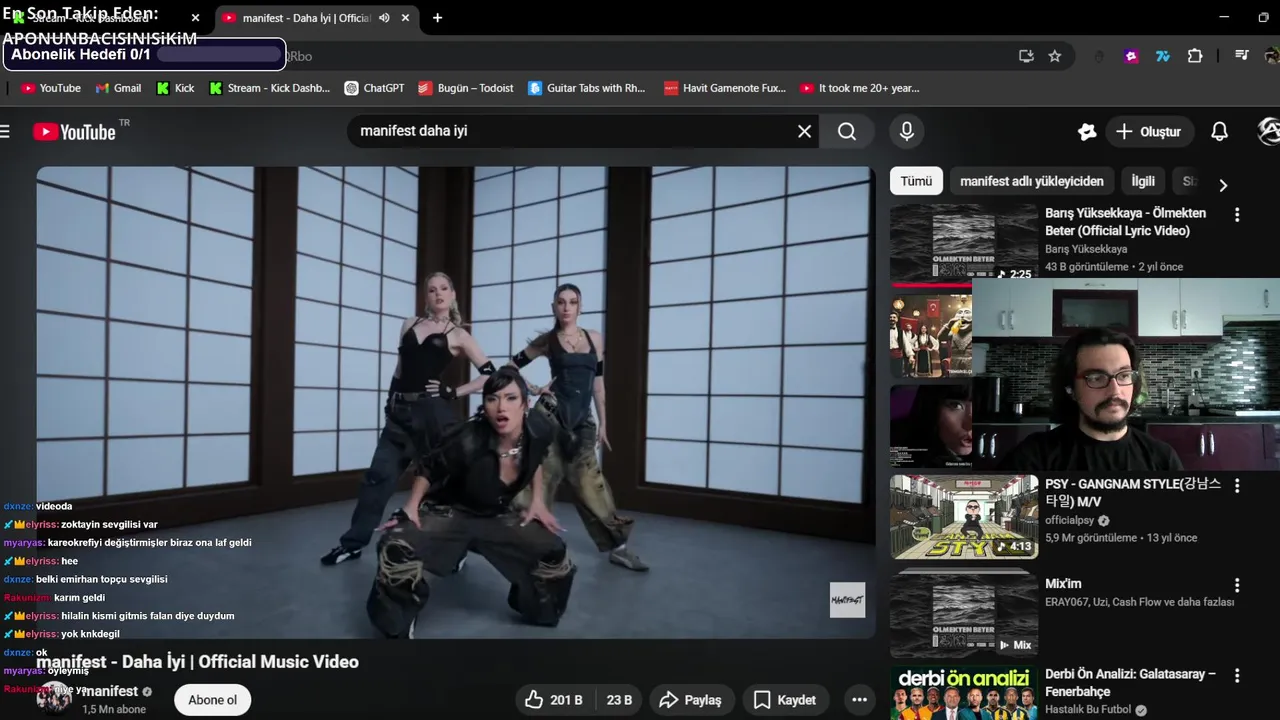
Task: Save video with Kaydet button
Action: pos(785,700)
